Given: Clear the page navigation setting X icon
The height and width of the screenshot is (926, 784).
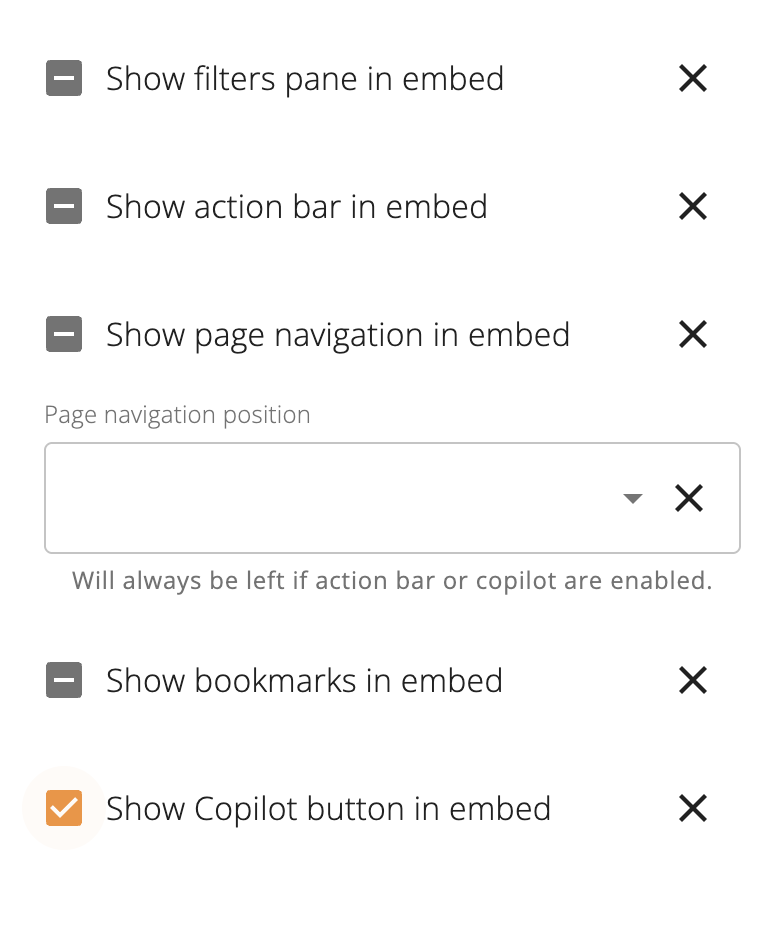Looking at the screenshot, I should click(x=693, y=335).
